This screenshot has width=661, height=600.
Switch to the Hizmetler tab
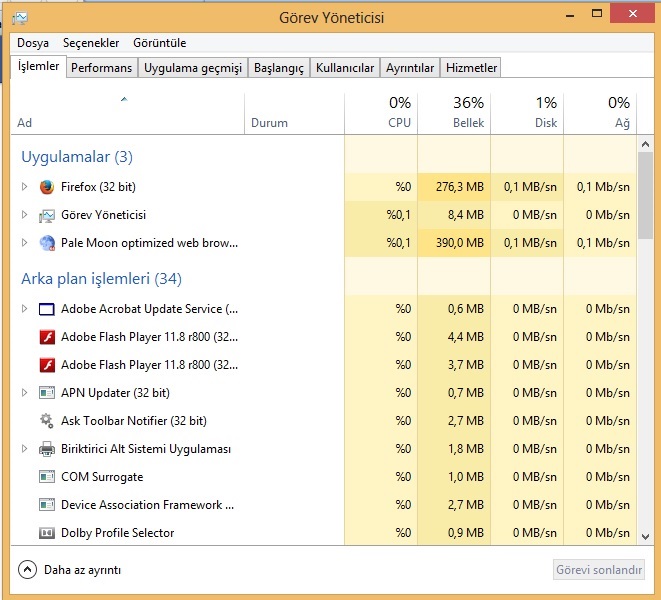pyautogui.click(x=471, y=68)
